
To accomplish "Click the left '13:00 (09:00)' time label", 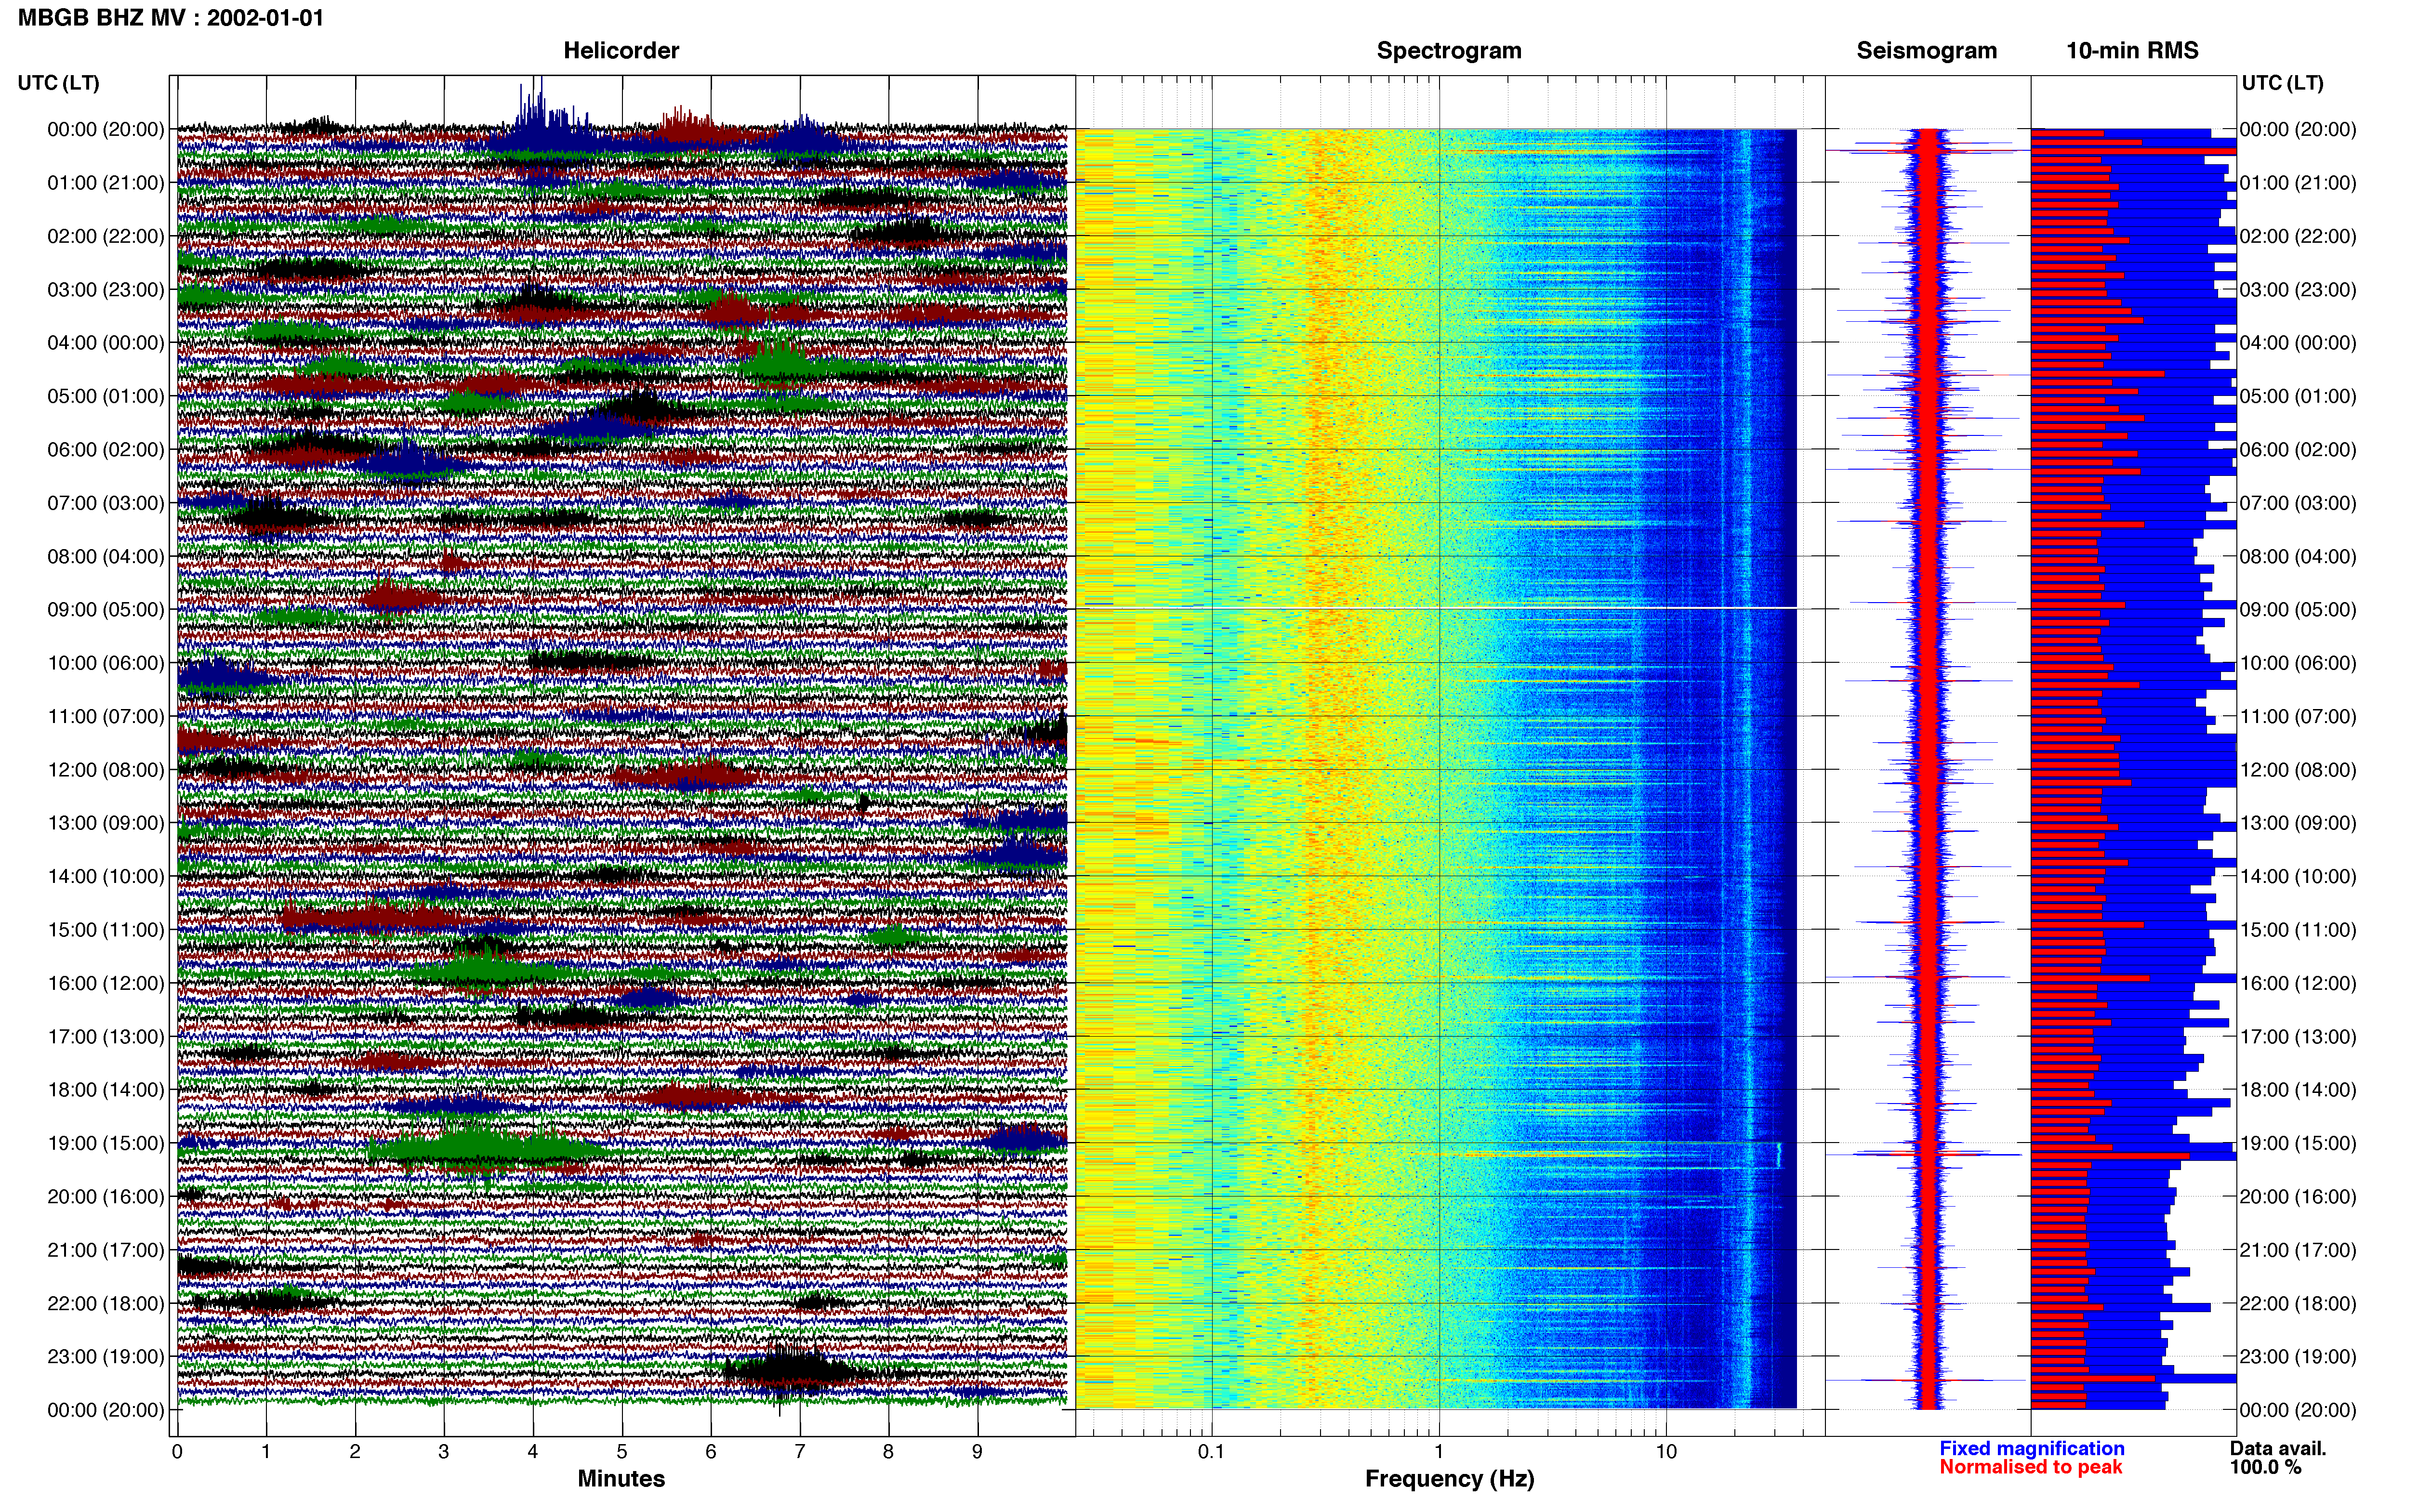I will (x=105, y=823).
